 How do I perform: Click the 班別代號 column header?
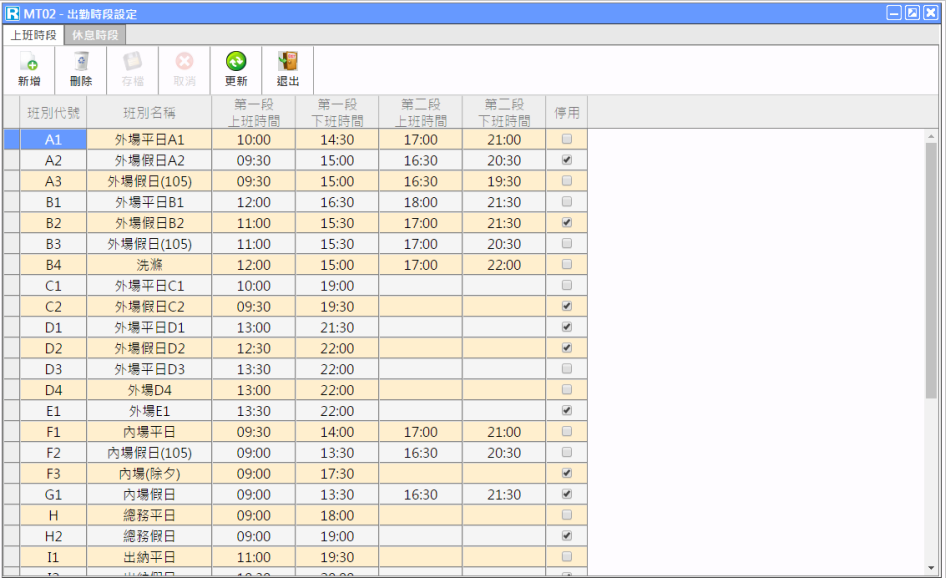53,112
